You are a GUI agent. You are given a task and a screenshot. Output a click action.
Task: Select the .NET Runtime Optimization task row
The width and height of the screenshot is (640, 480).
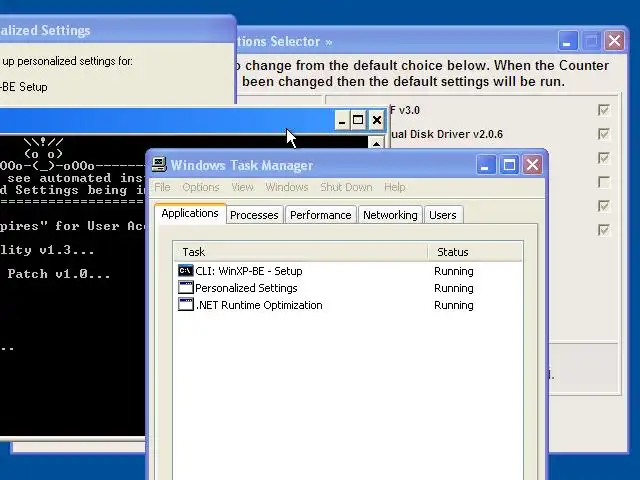pos(349,305)
